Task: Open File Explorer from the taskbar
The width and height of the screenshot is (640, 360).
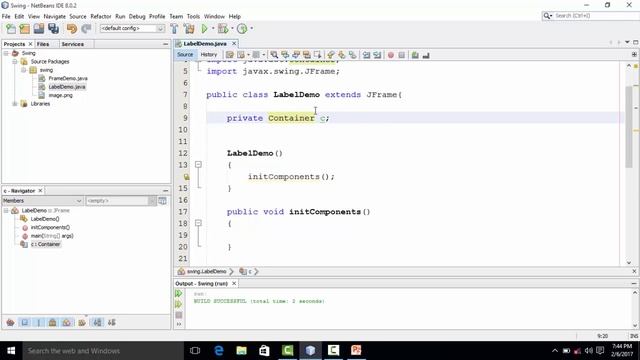Action: coord(242,351)
